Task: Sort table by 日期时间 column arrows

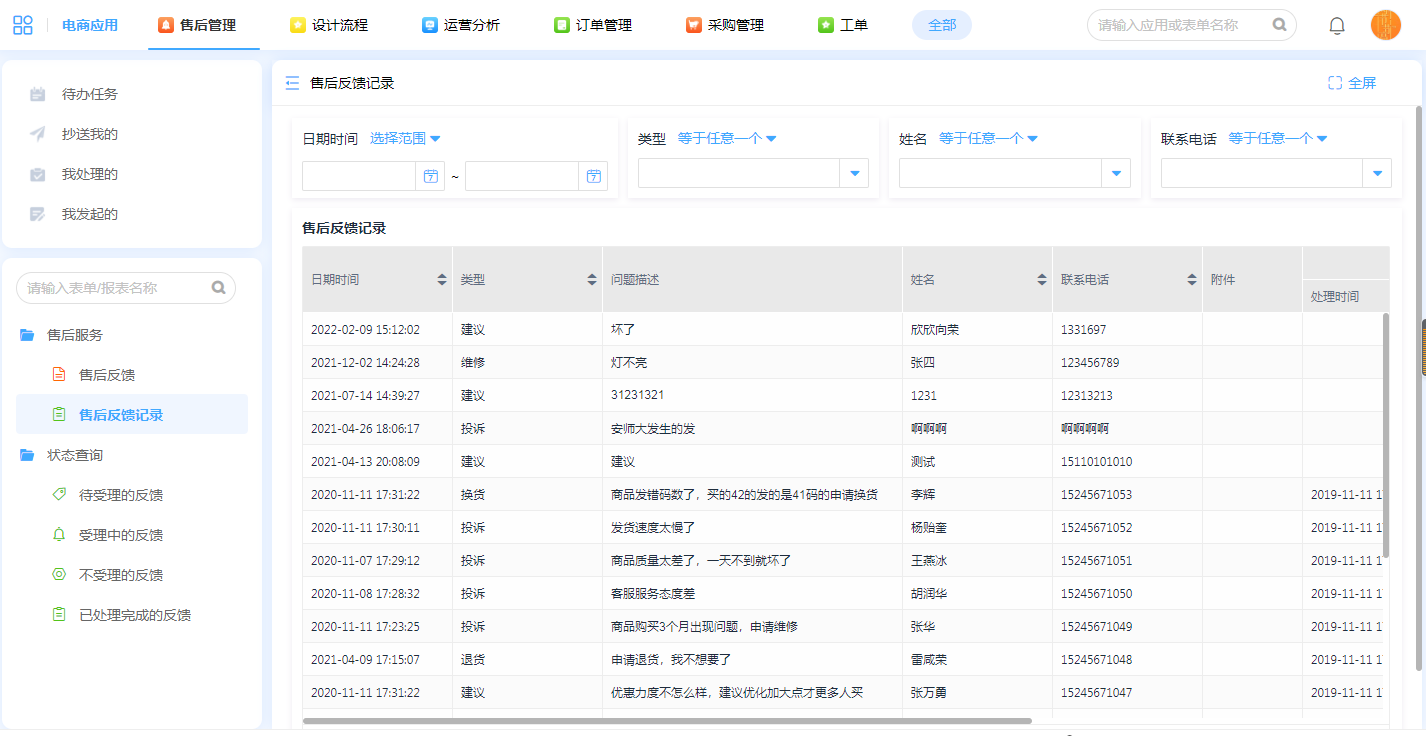Action: [442, 280]
